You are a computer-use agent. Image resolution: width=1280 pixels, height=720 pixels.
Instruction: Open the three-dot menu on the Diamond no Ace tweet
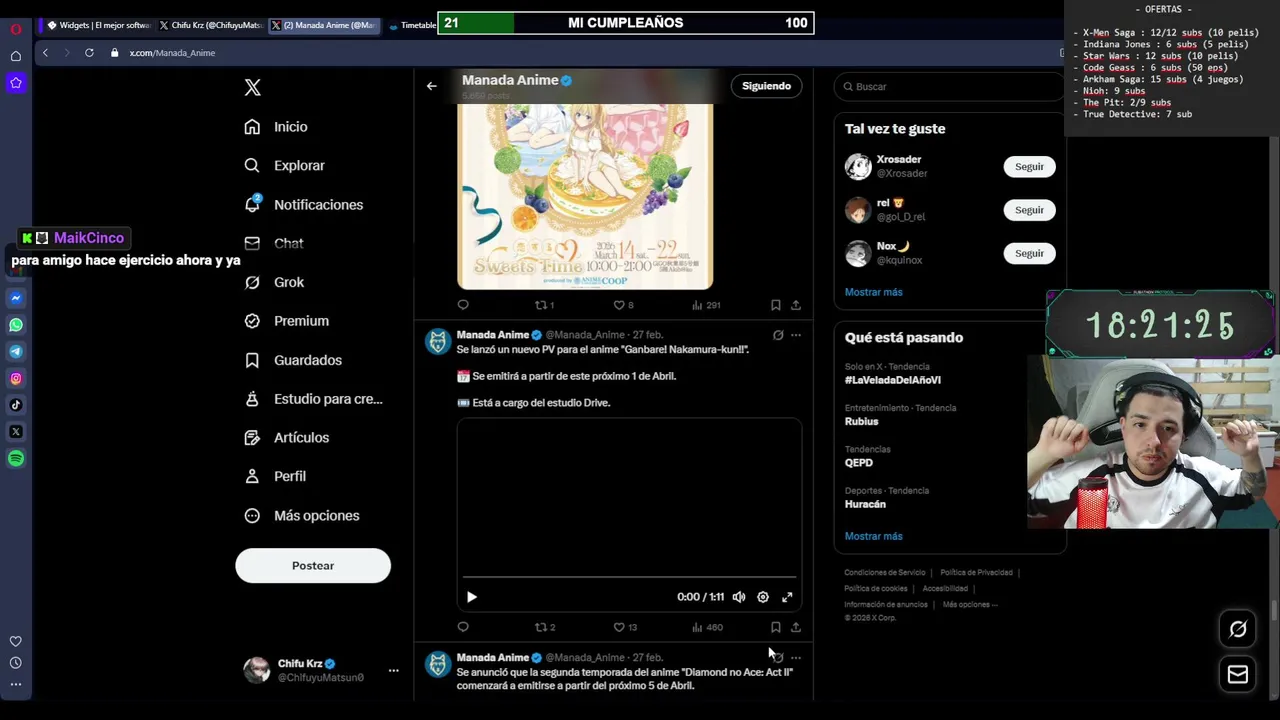point(796,658)
